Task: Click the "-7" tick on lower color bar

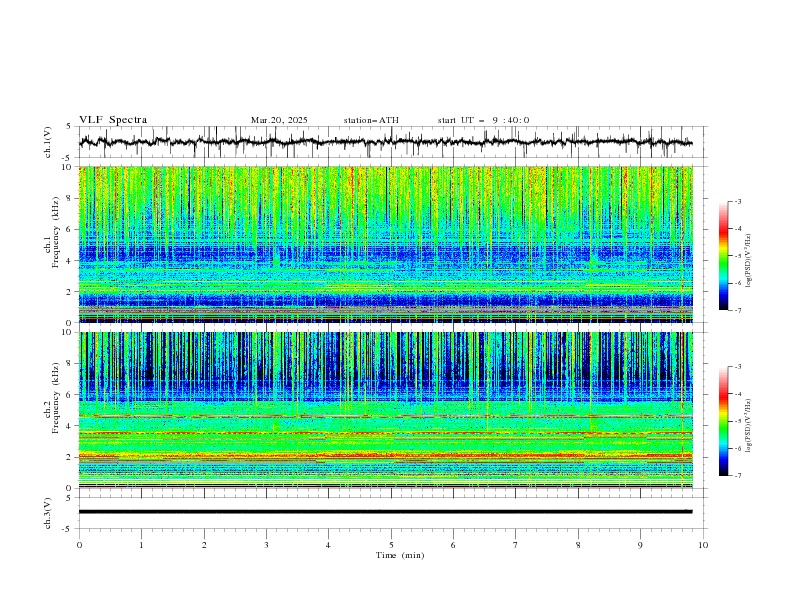Action: pos(738,476)
